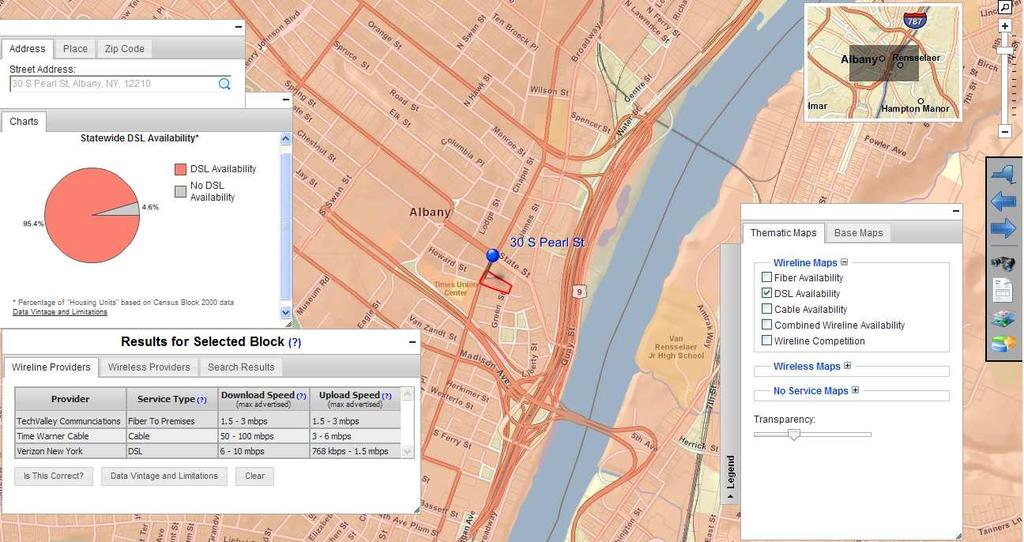Click the Statewide DSL pie chart

point(92,215)
